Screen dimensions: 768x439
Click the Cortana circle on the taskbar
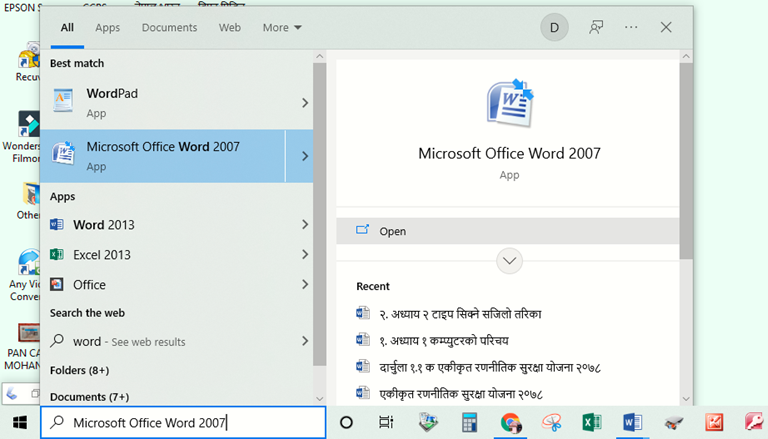pos(346,422)
